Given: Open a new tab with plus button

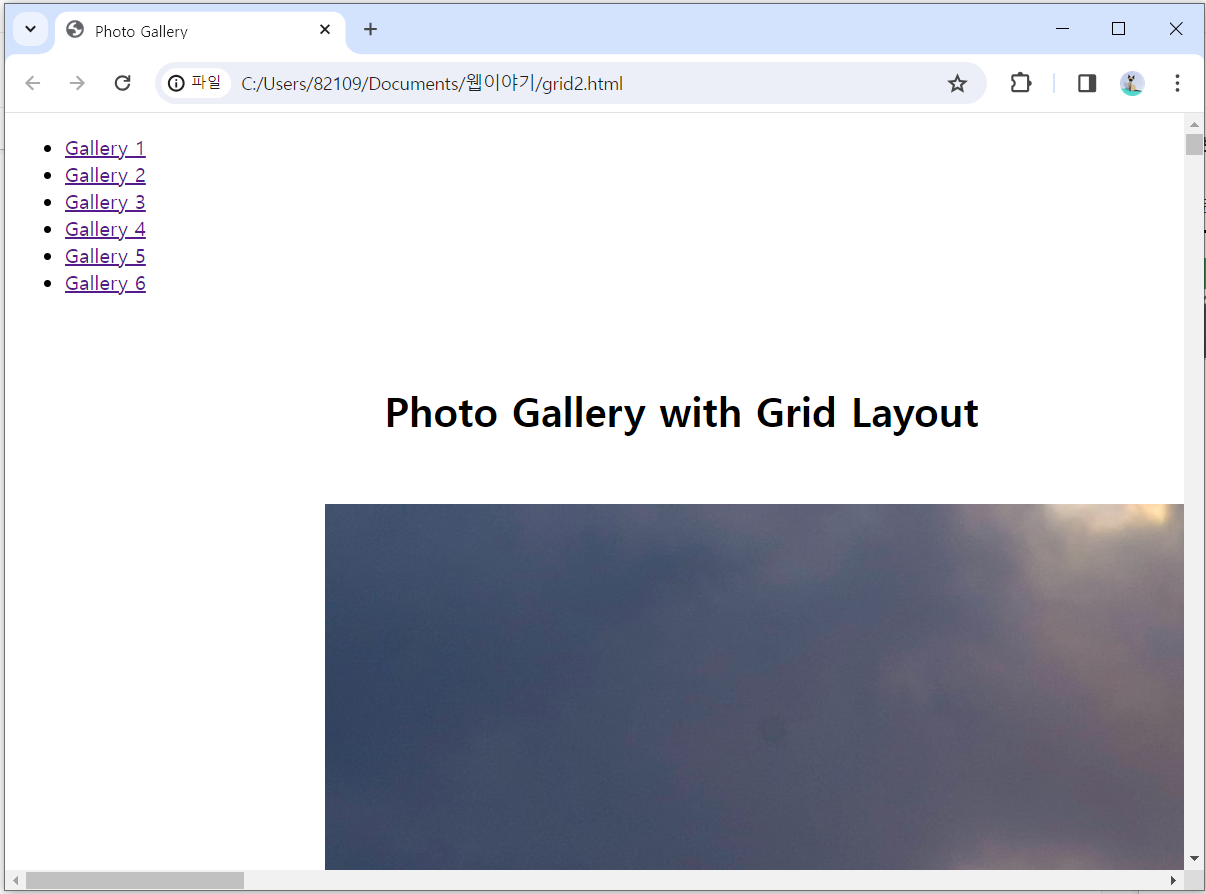Looking at the screenshot, I should coord(370,29).
